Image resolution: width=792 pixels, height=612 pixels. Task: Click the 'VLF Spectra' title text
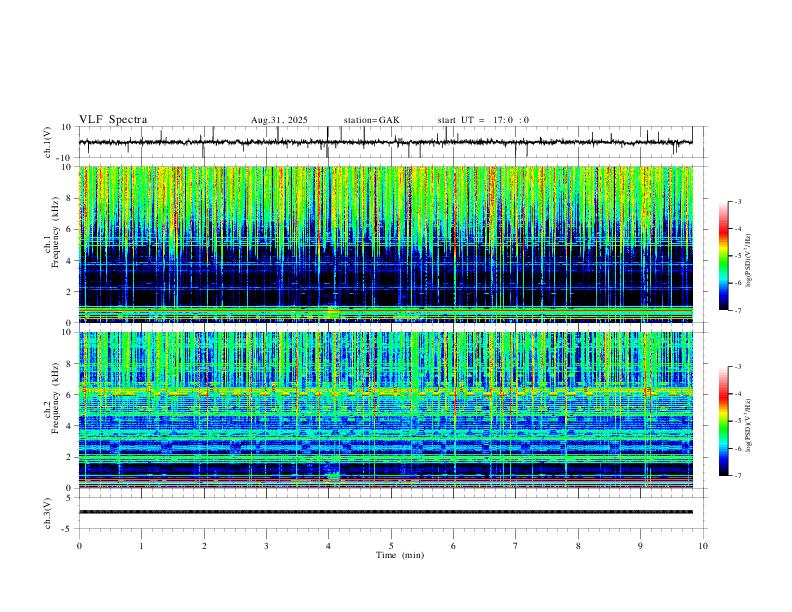click(x=113, y=120)
